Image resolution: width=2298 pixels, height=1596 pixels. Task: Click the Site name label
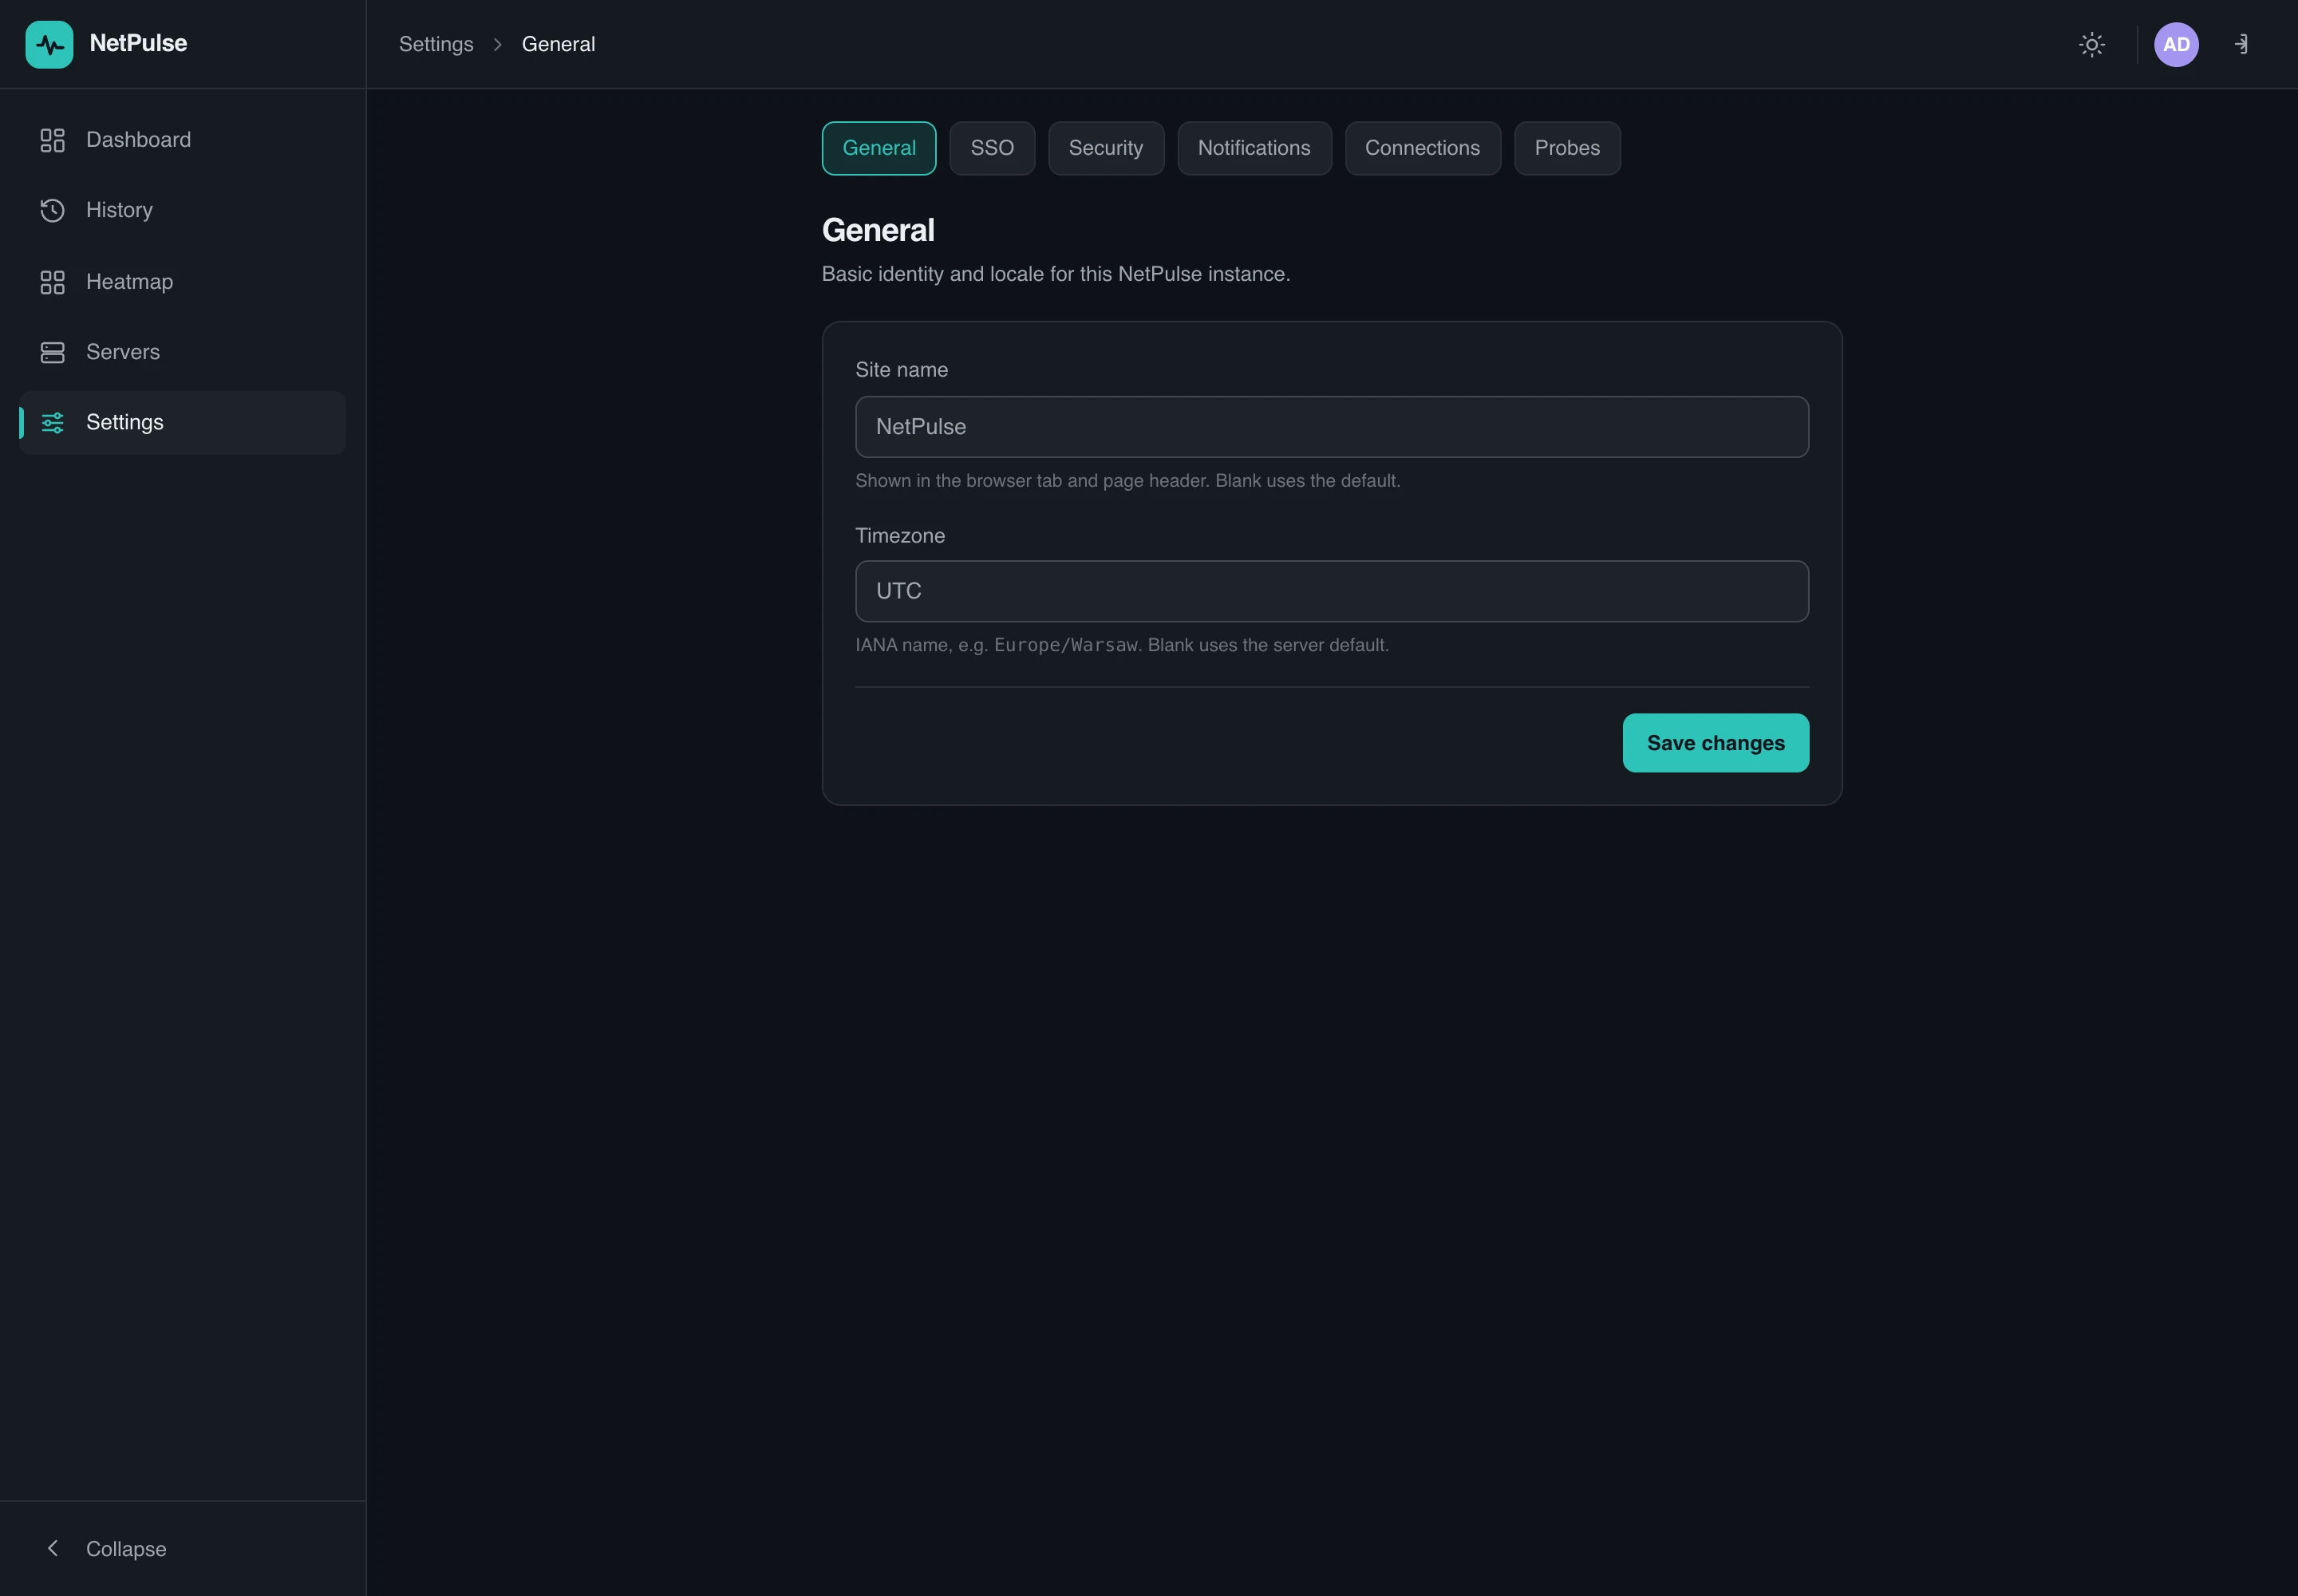tap(901, 370)
